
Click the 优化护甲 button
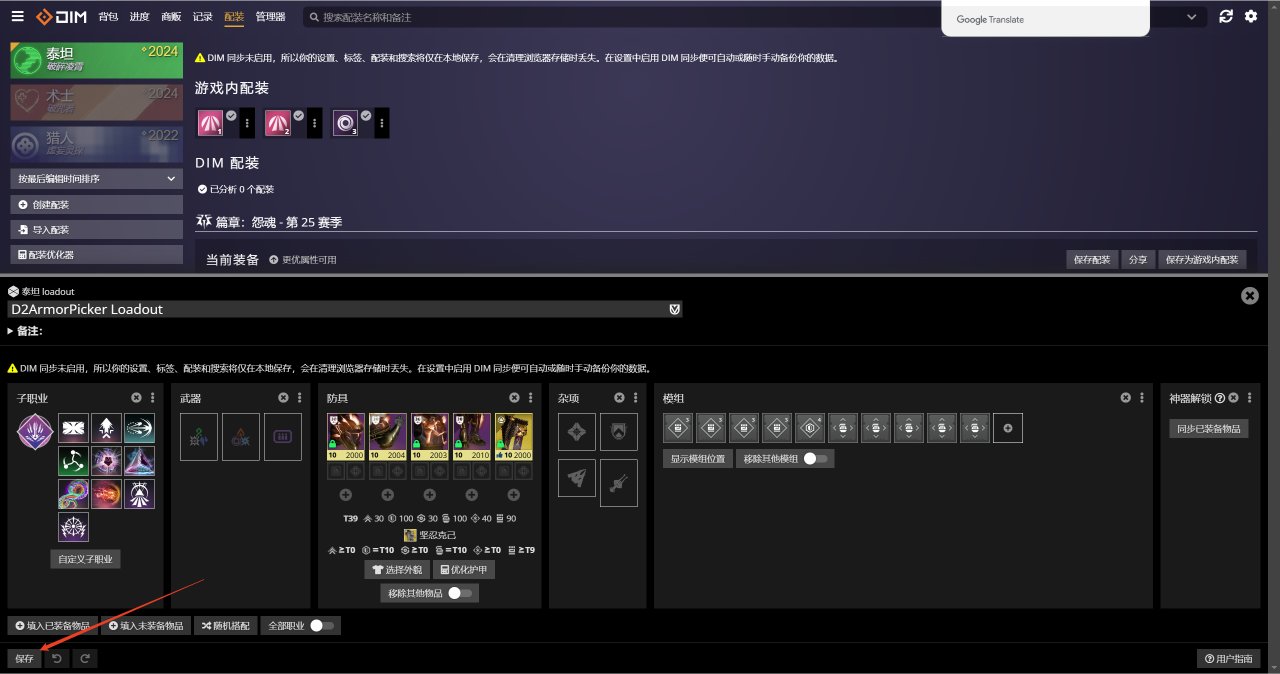click(463, 569)
